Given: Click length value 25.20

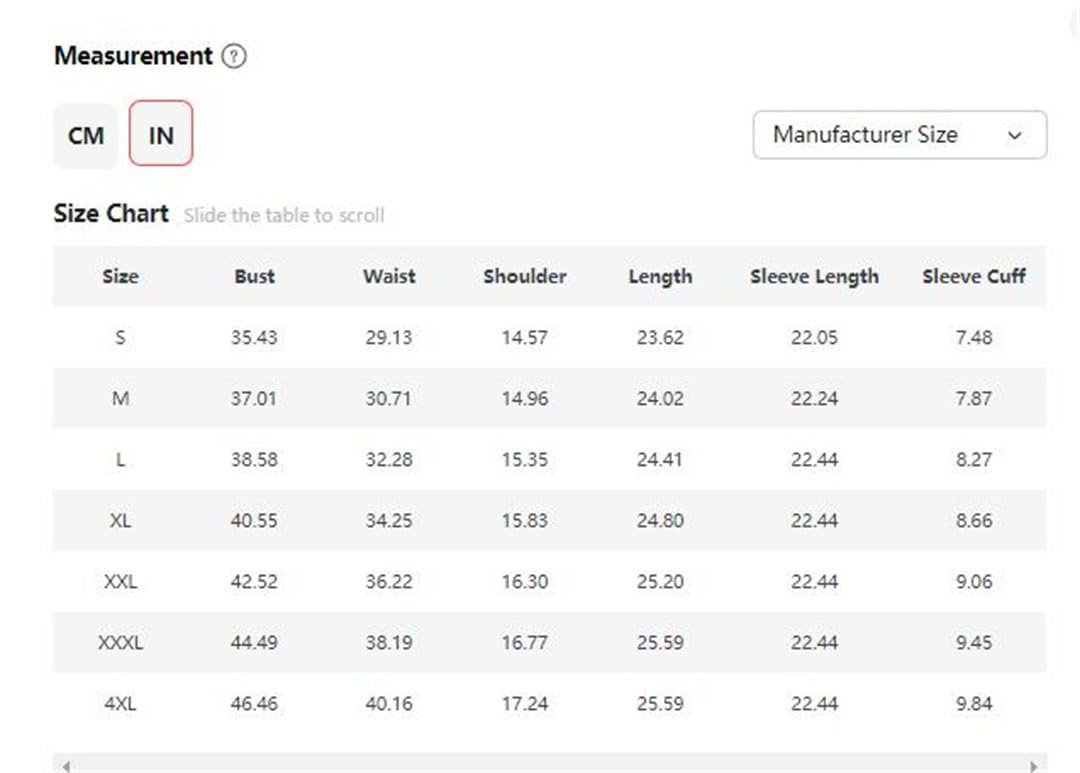Looking at the screenshot, I should click(660, 581).
